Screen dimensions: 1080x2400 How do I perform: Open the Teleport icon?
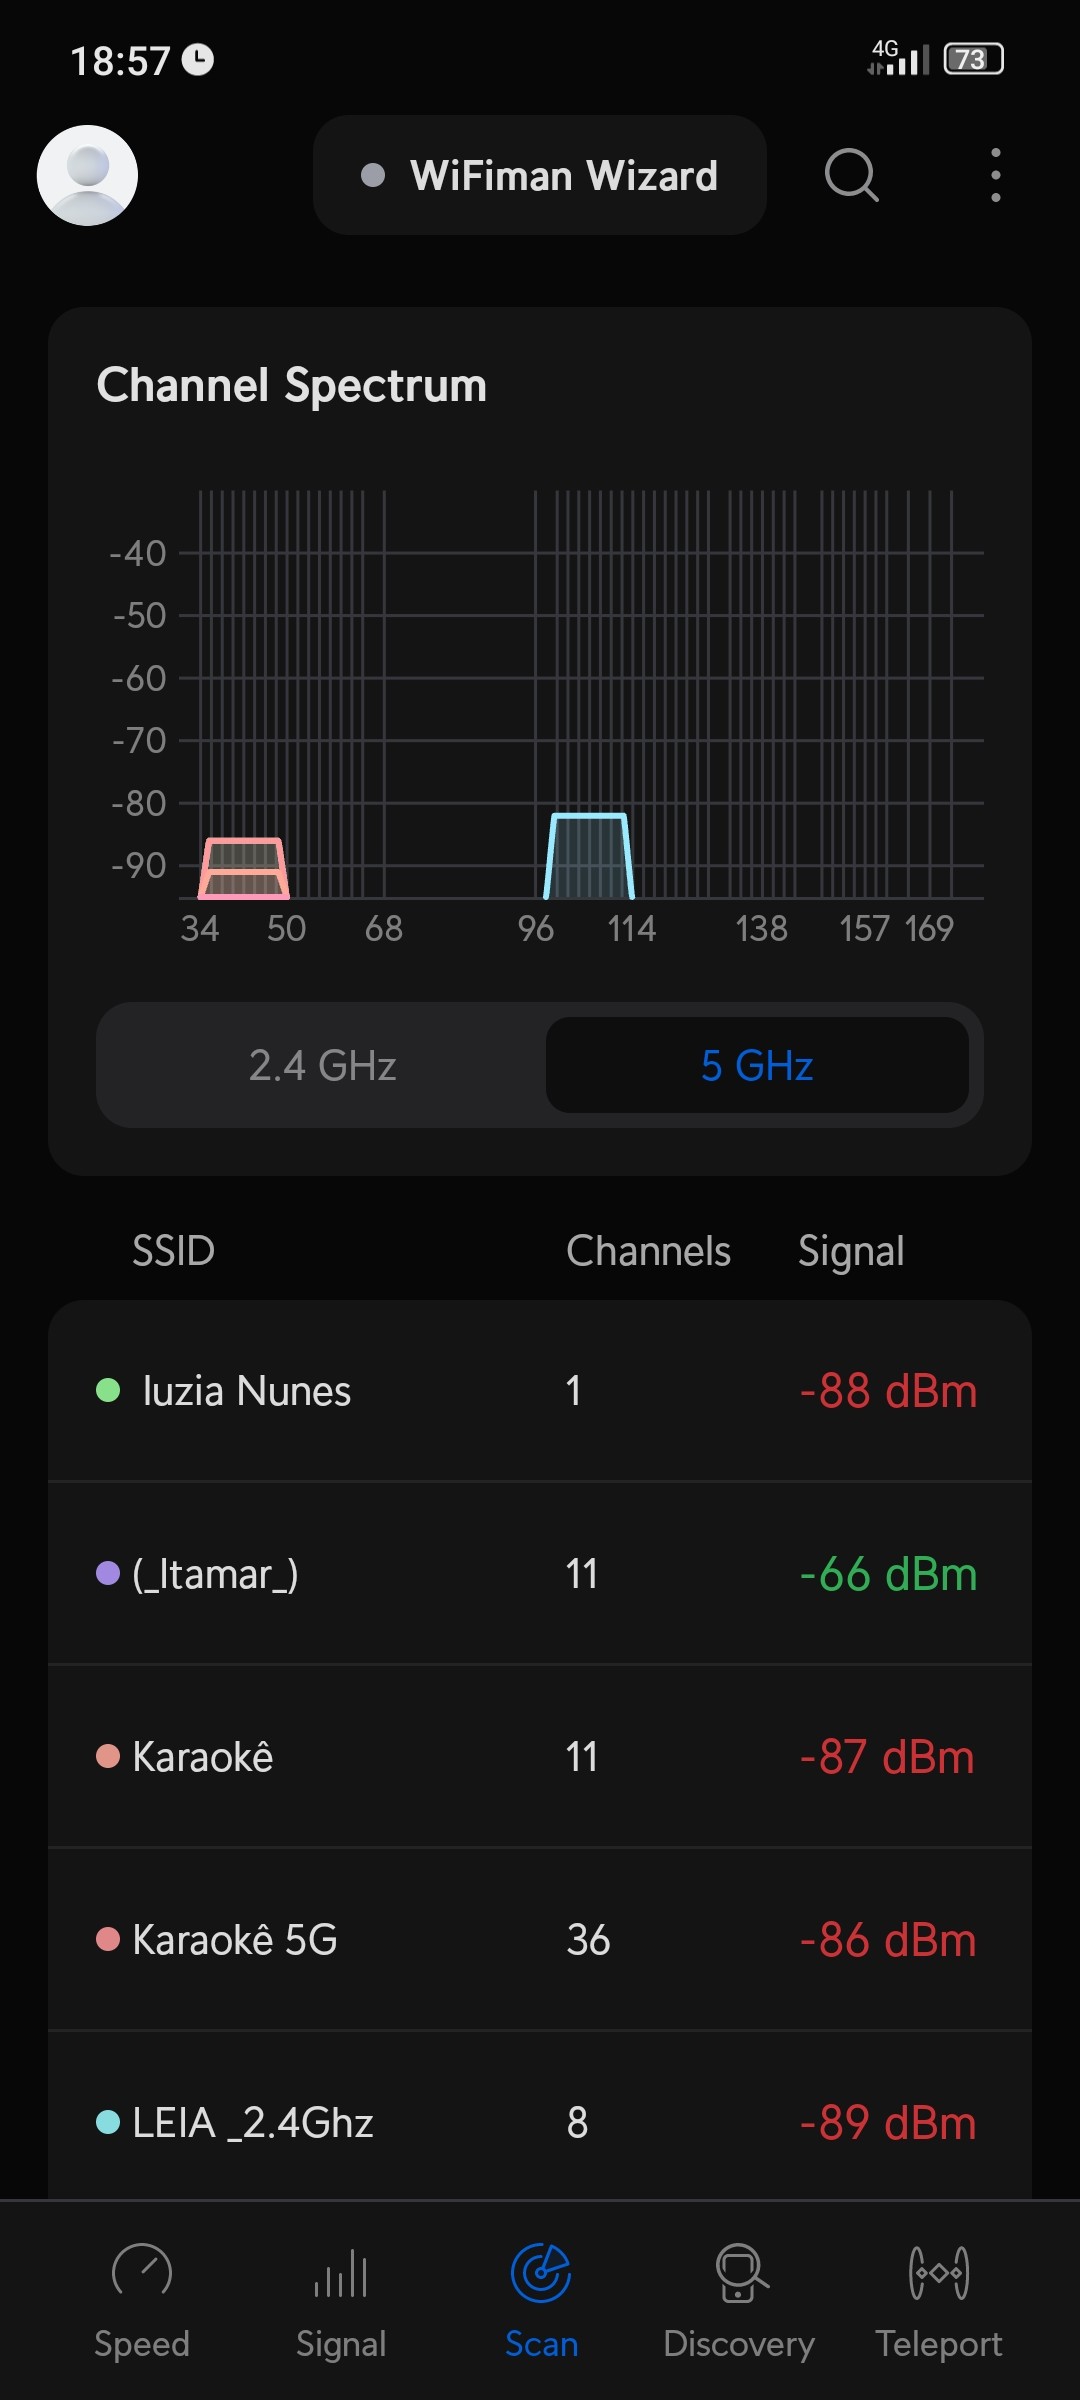coord(939,2272)
